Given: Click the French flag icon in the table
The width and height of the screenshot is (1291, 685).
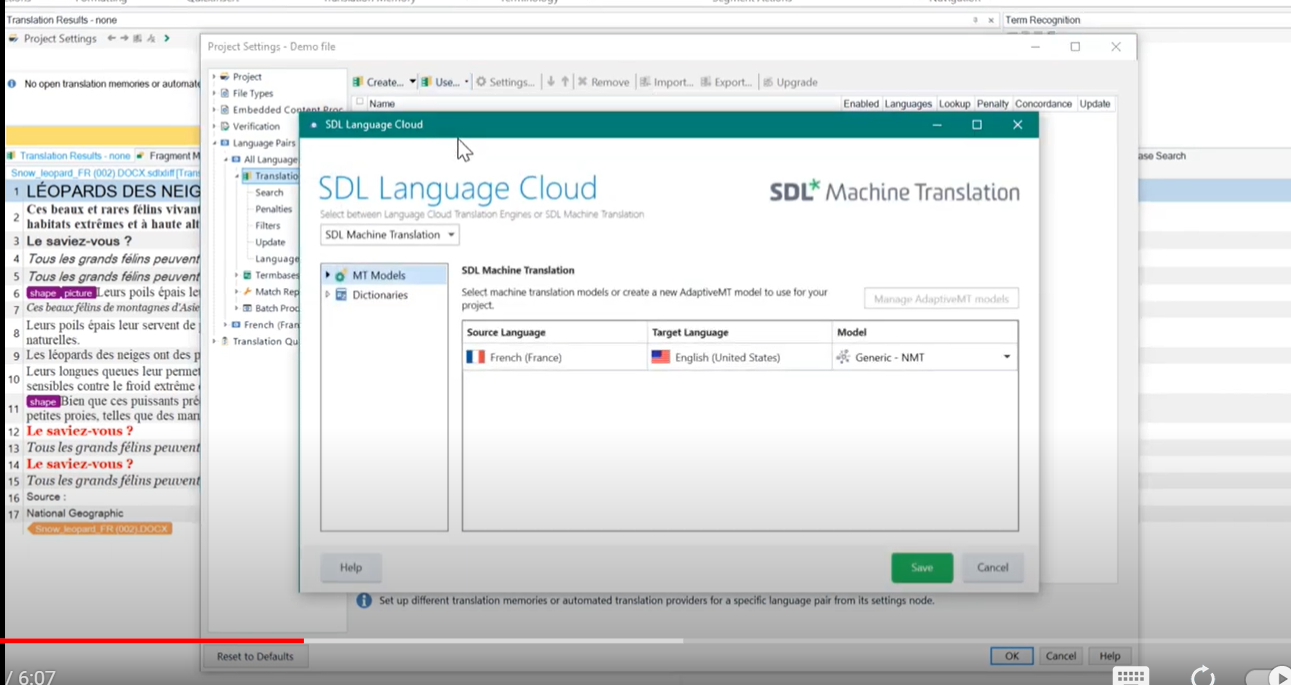Looking at the screenshot, I should click(476, 357).
